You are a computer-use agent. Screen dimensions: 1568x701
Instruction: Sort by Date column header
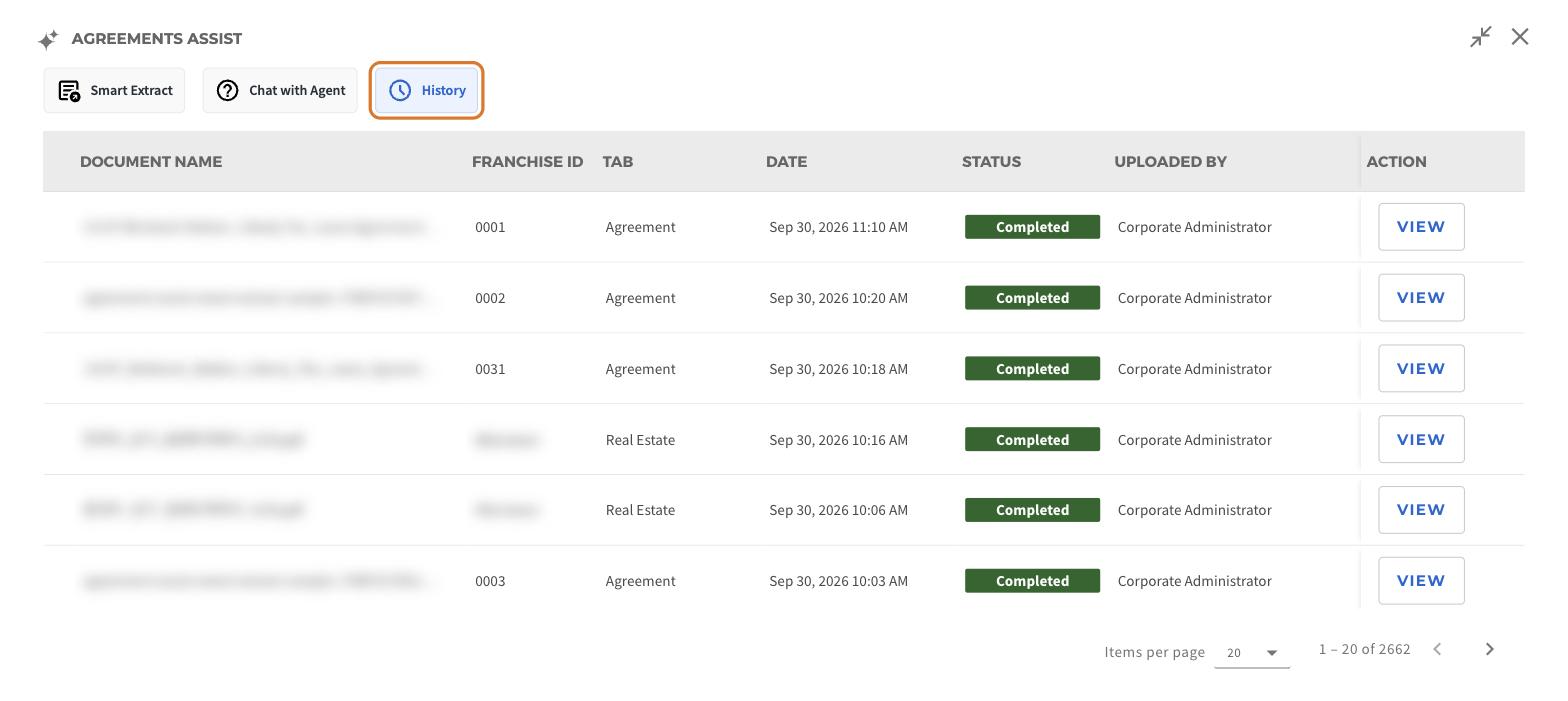pyautogui.click(x=786, y=162)
